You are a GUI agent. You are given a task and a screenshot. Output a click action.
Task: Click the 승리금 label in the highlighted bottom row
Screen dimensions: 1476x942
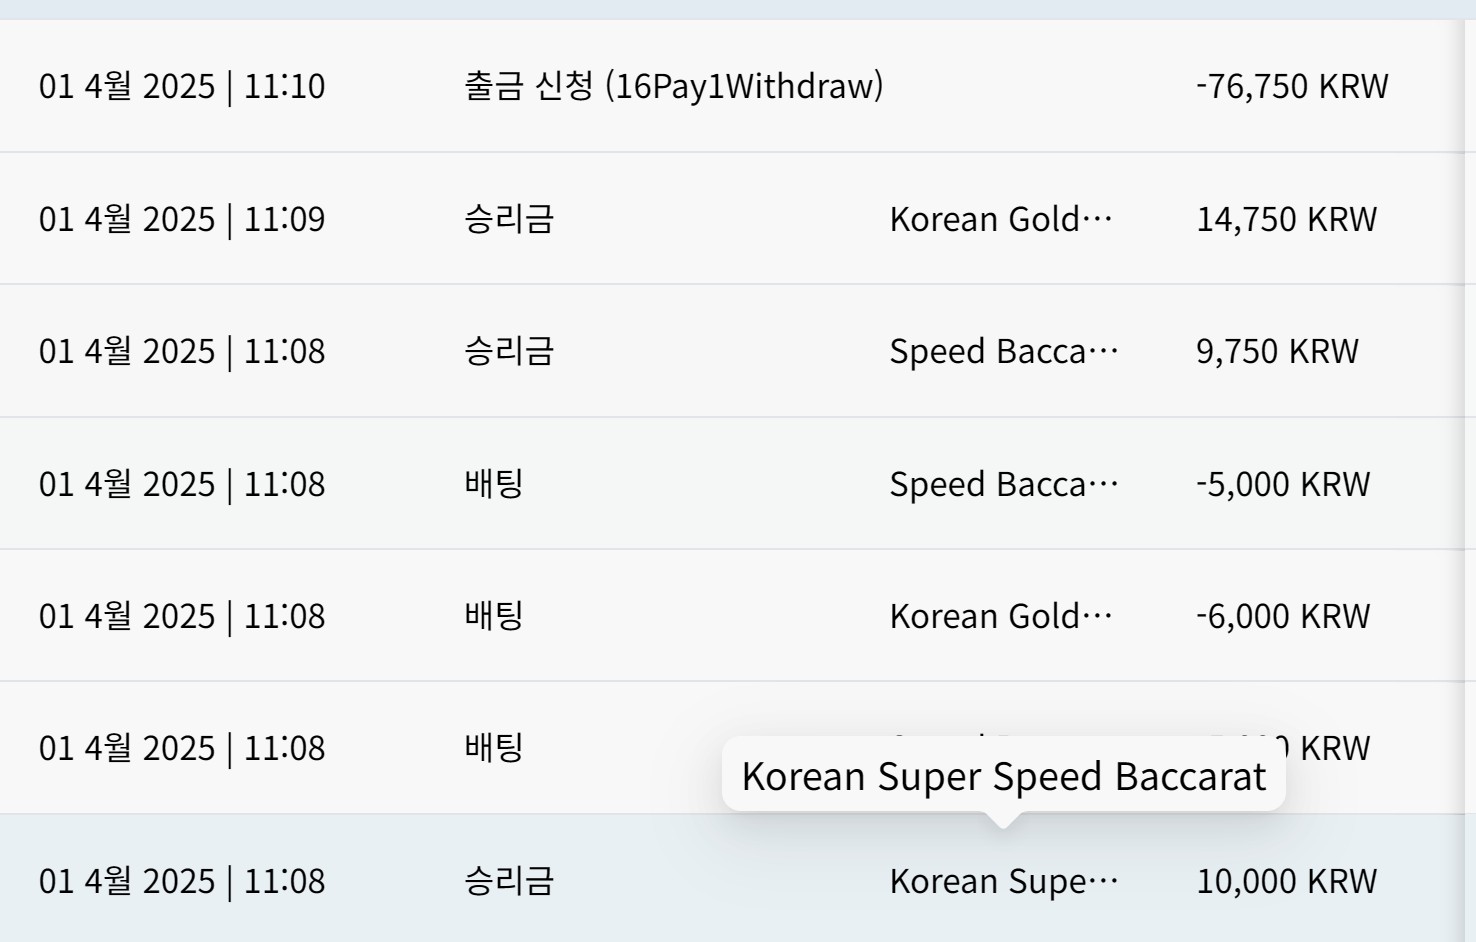tap(509, 881)
